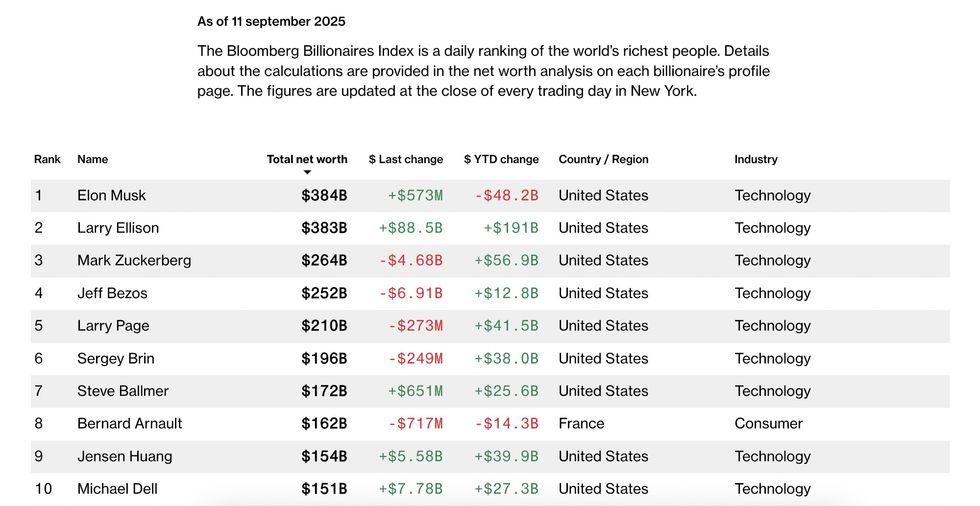Go to Sergey Brin's profile
This screenshot has width=980, height=506.
[x=115, y=358]
